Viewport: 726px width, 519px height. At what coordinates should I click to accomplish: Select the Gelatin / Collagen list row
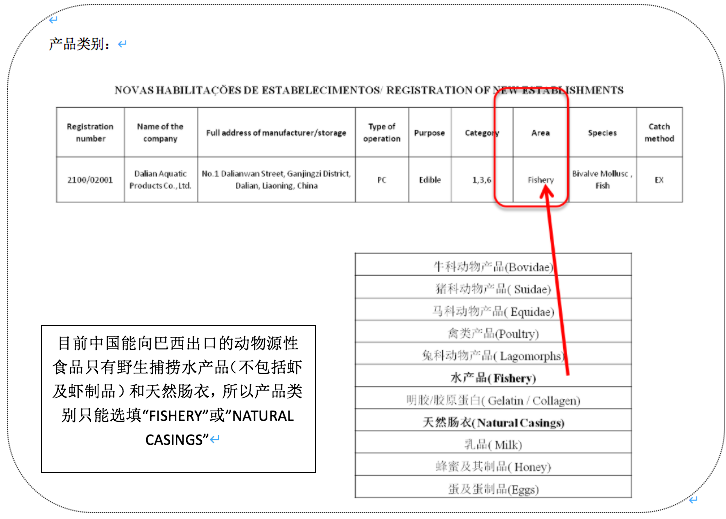[493, 401]
